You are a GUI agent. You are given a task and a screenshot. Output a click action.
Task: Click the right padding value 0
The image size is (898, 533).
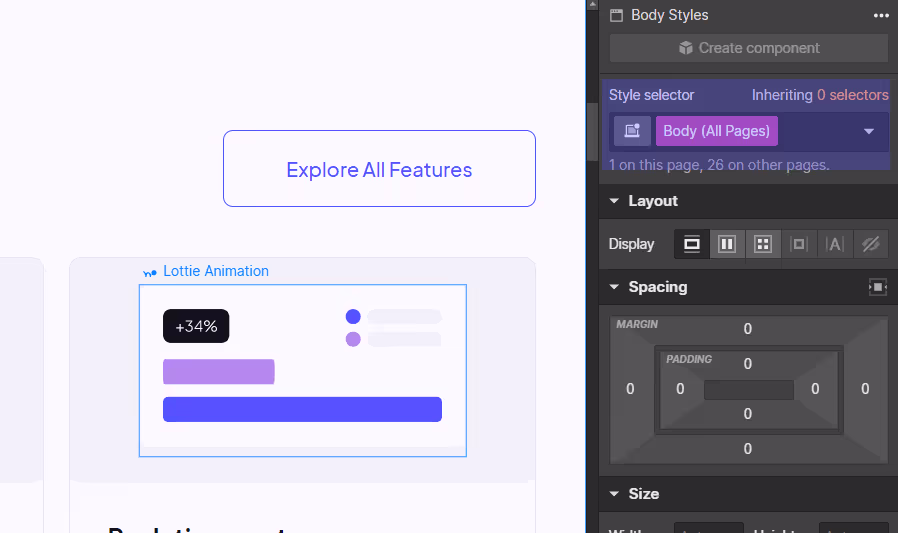(815, 389)
